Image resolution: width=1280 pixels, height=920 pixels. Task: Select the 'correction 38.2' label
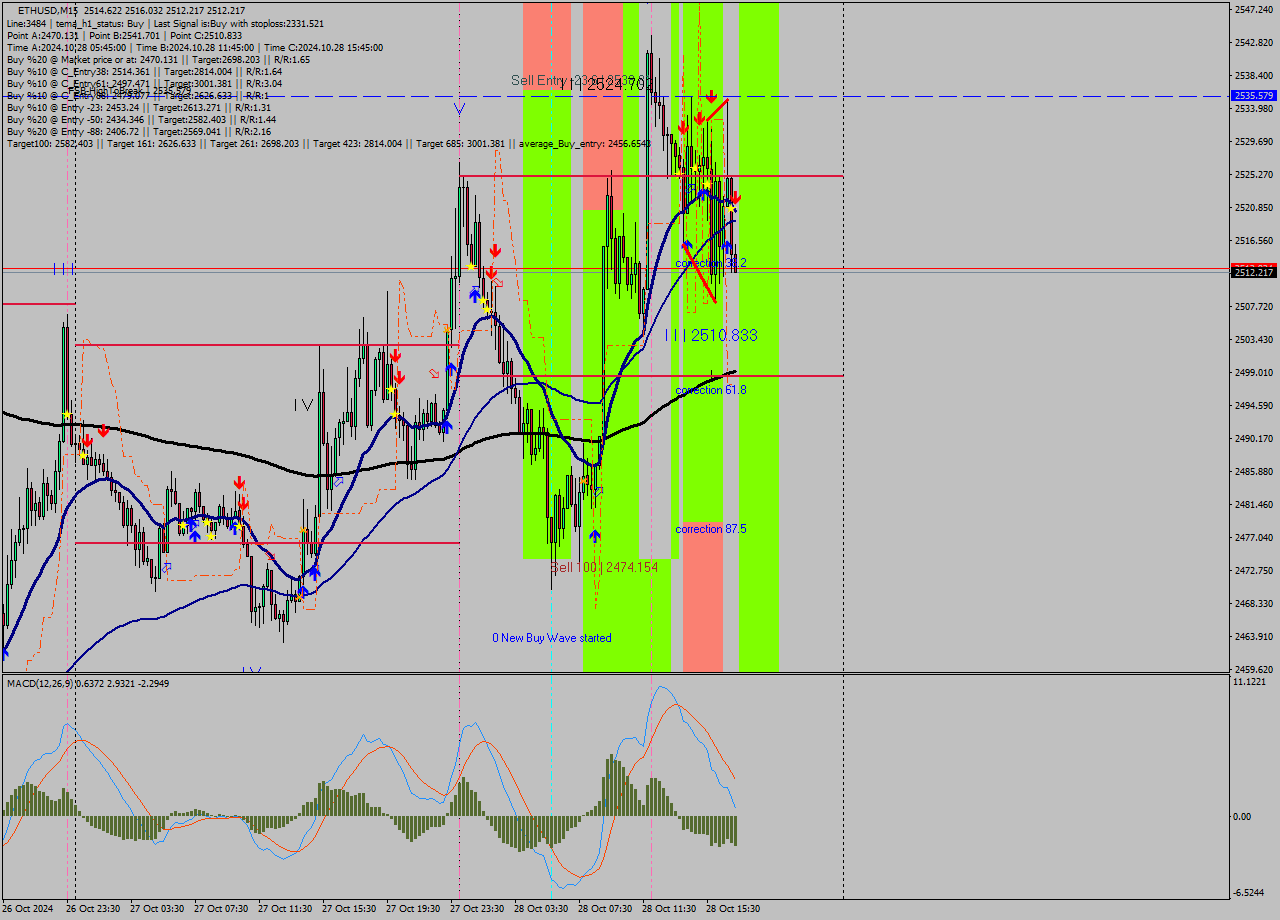(711, 262)
